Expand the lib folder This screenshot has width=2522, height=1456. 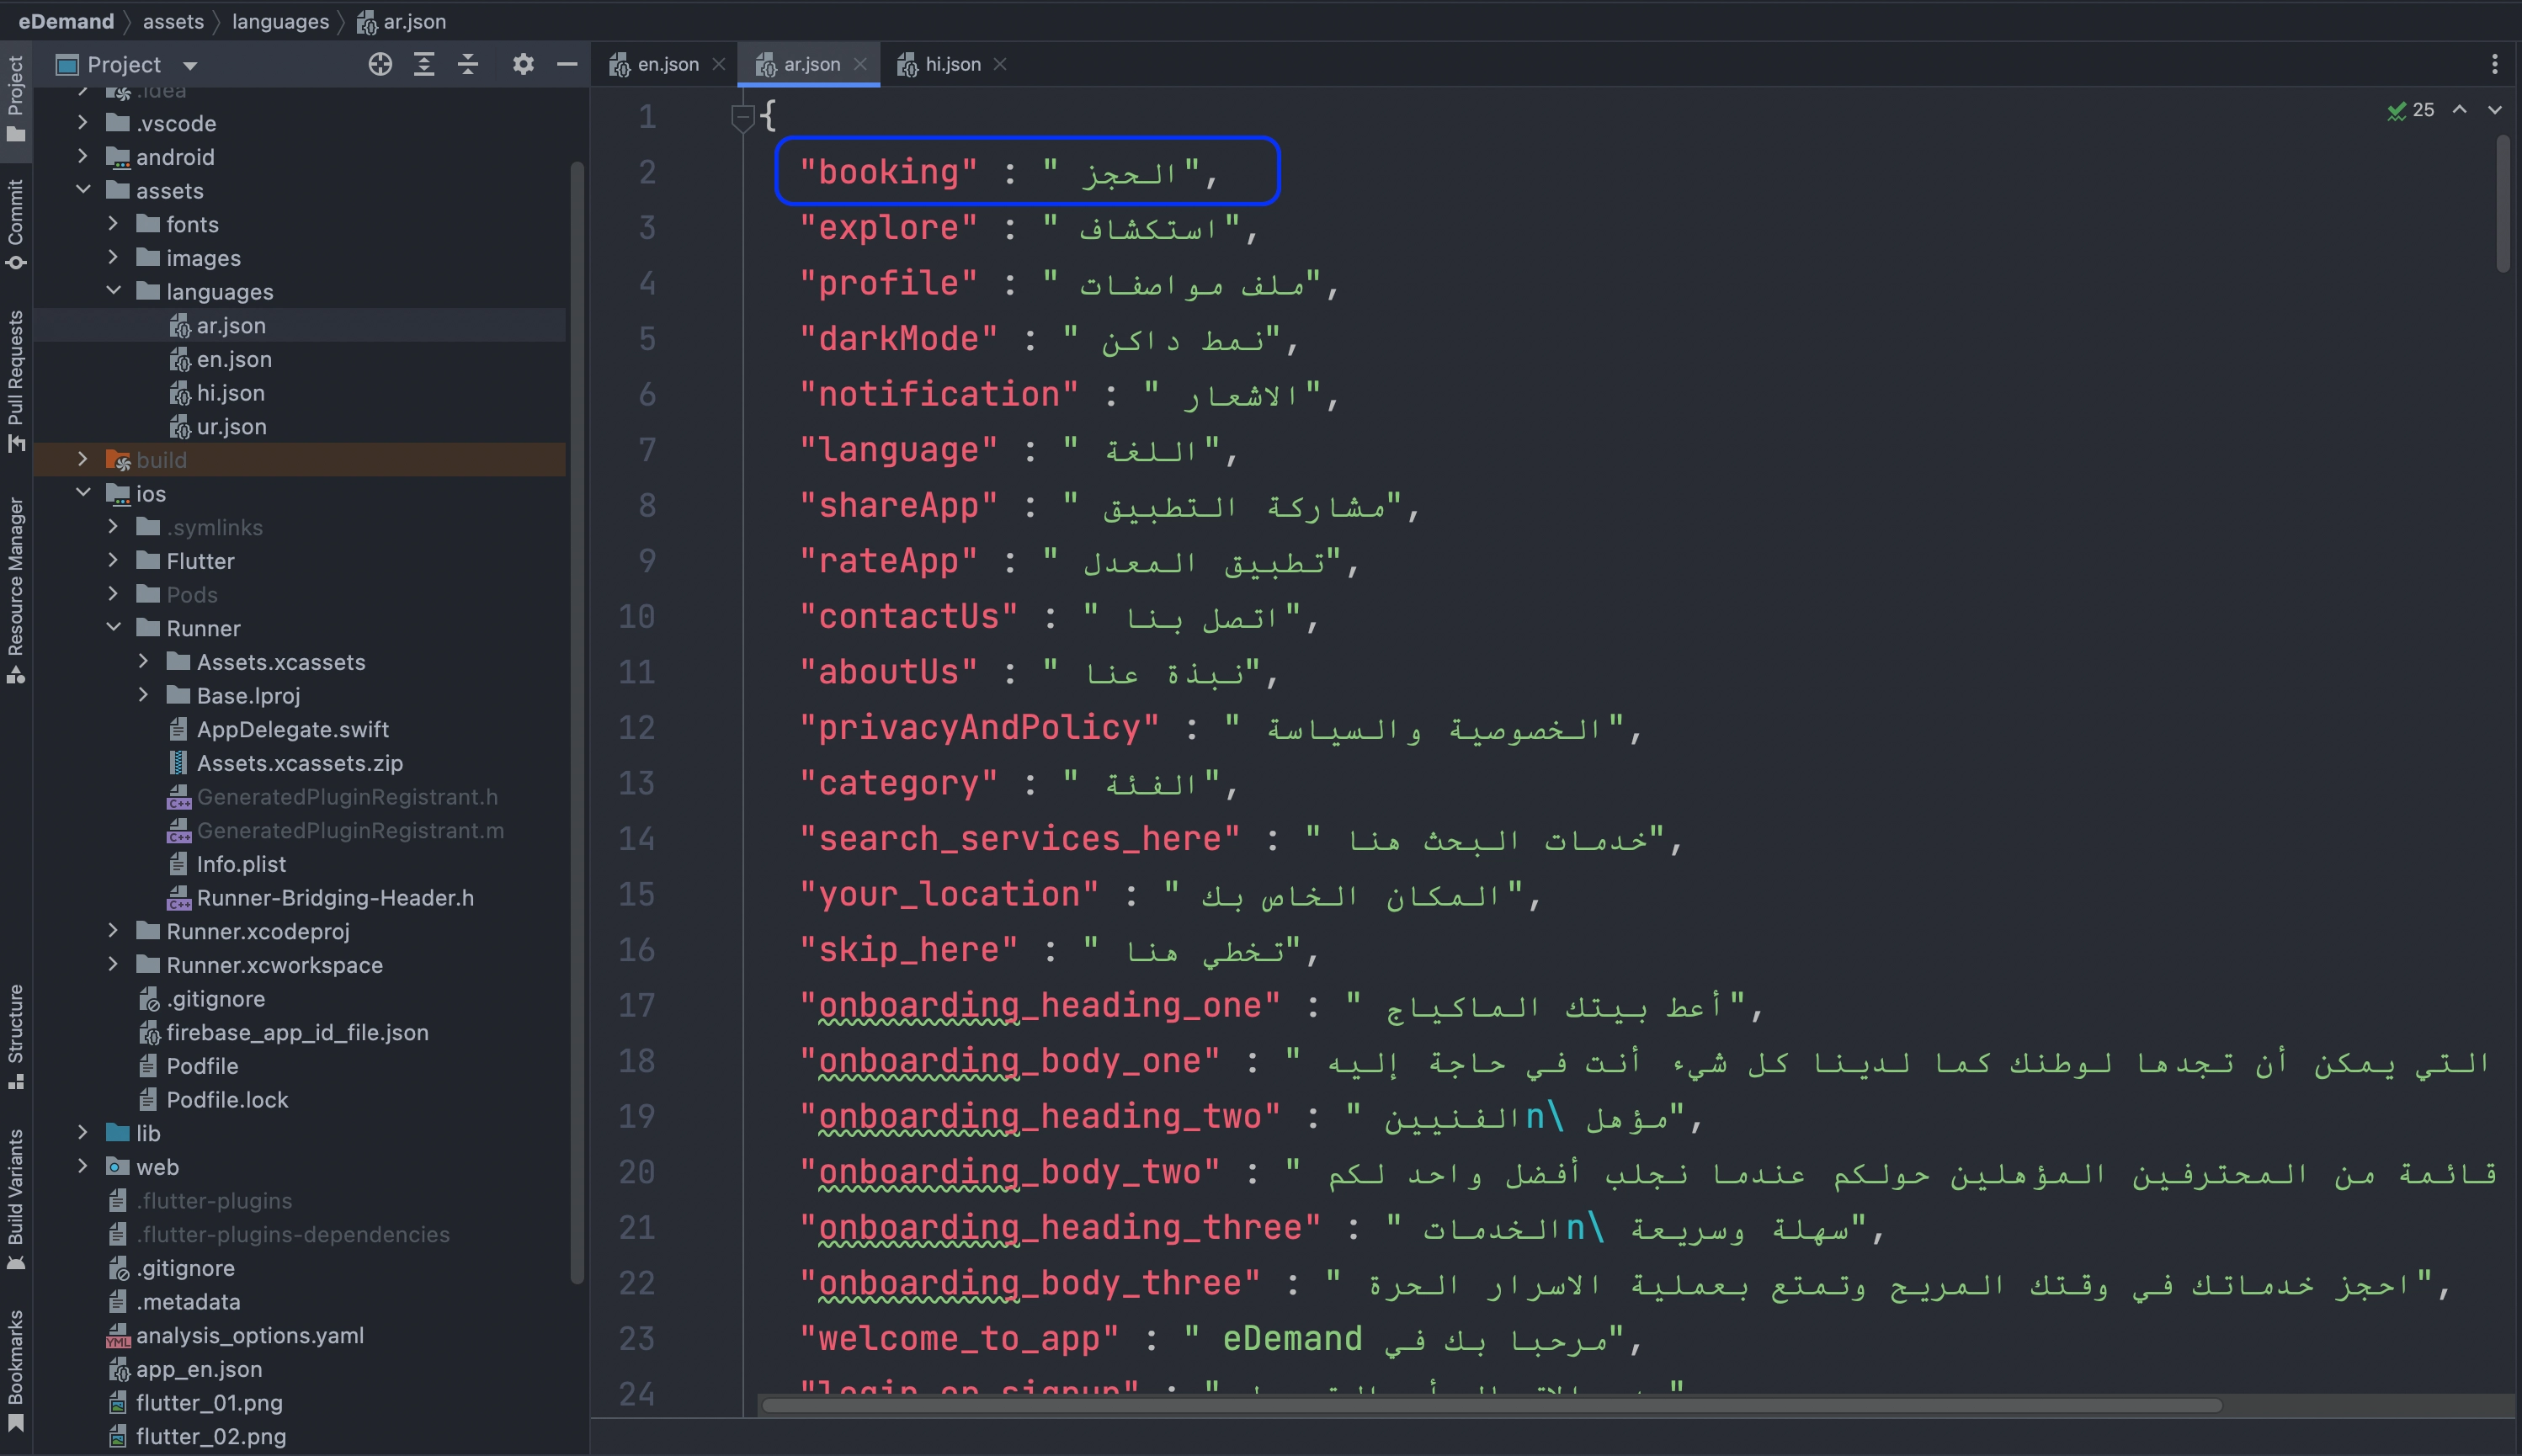pos(83,1133)
